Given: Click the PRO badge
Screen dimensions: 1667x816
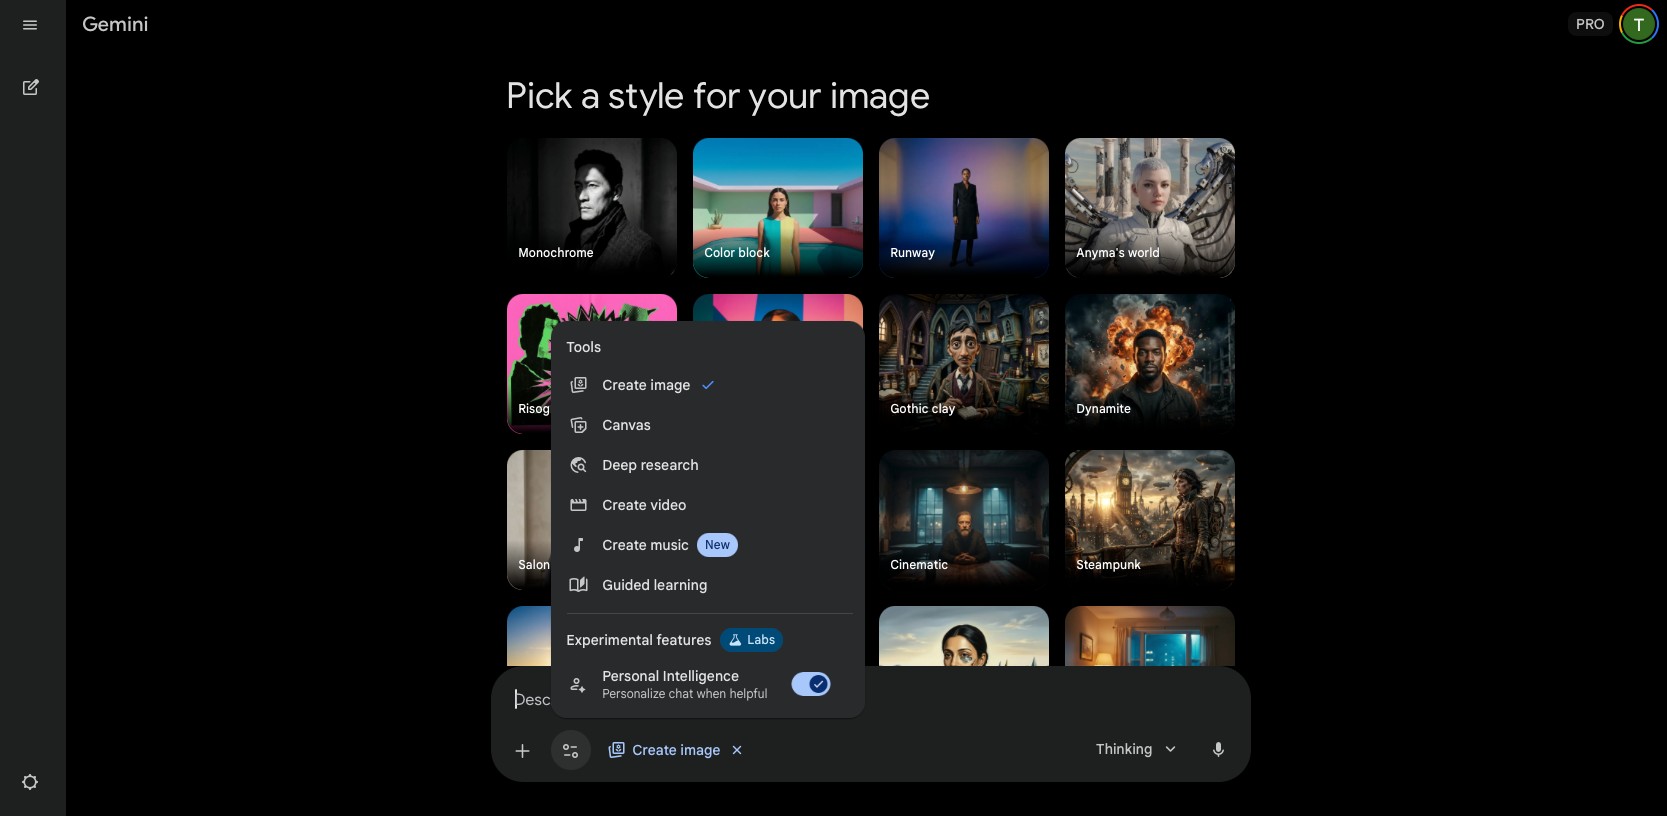Looking at the screenshot, I should point(1590,24).
